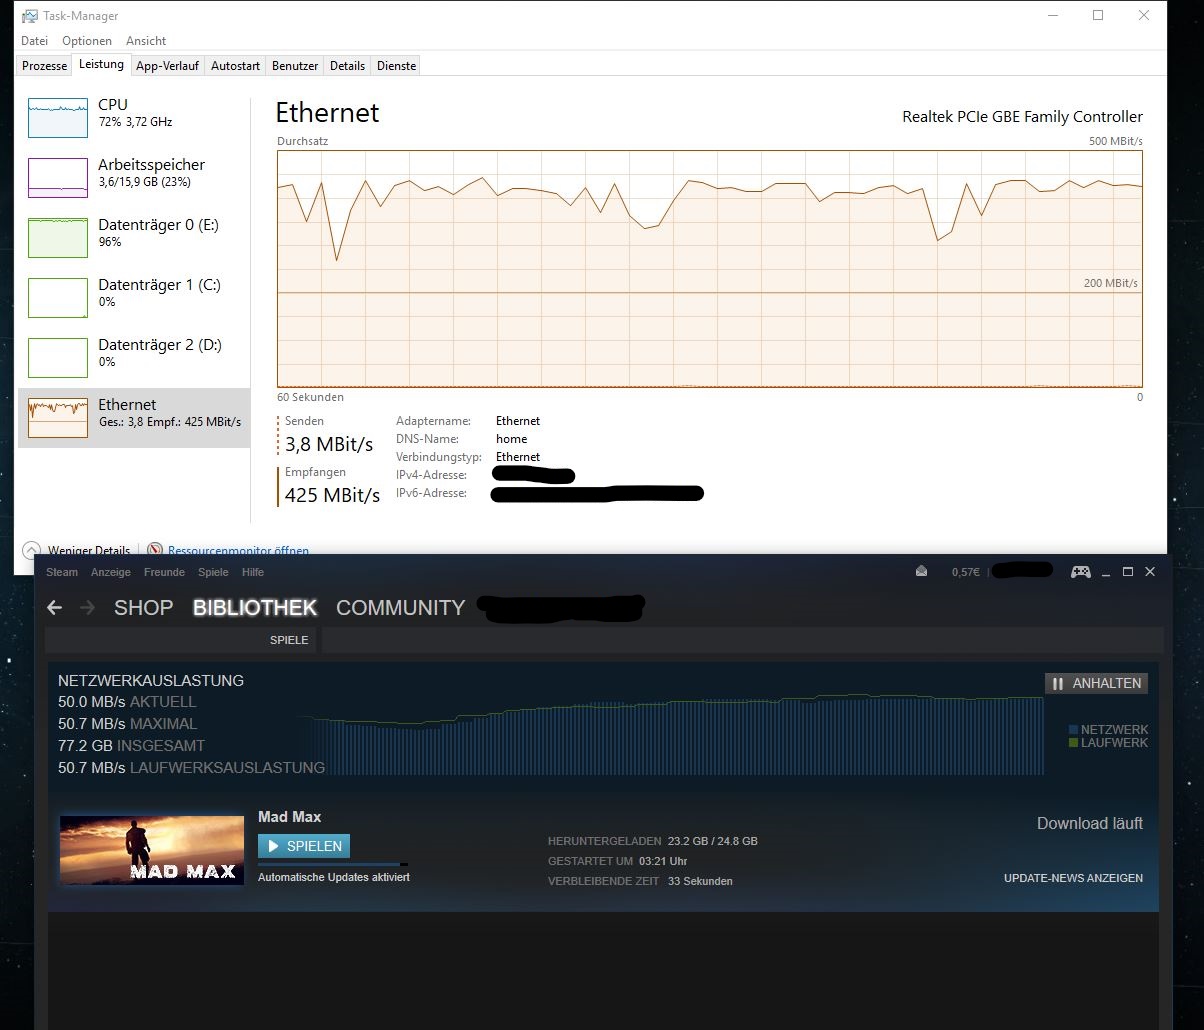This screenshot has width=1204, height=1030.
Task: Click the 'Verbleibende Zeit 33 Sekunden' text
Action: pyautogui.click(x=640, y=881)
